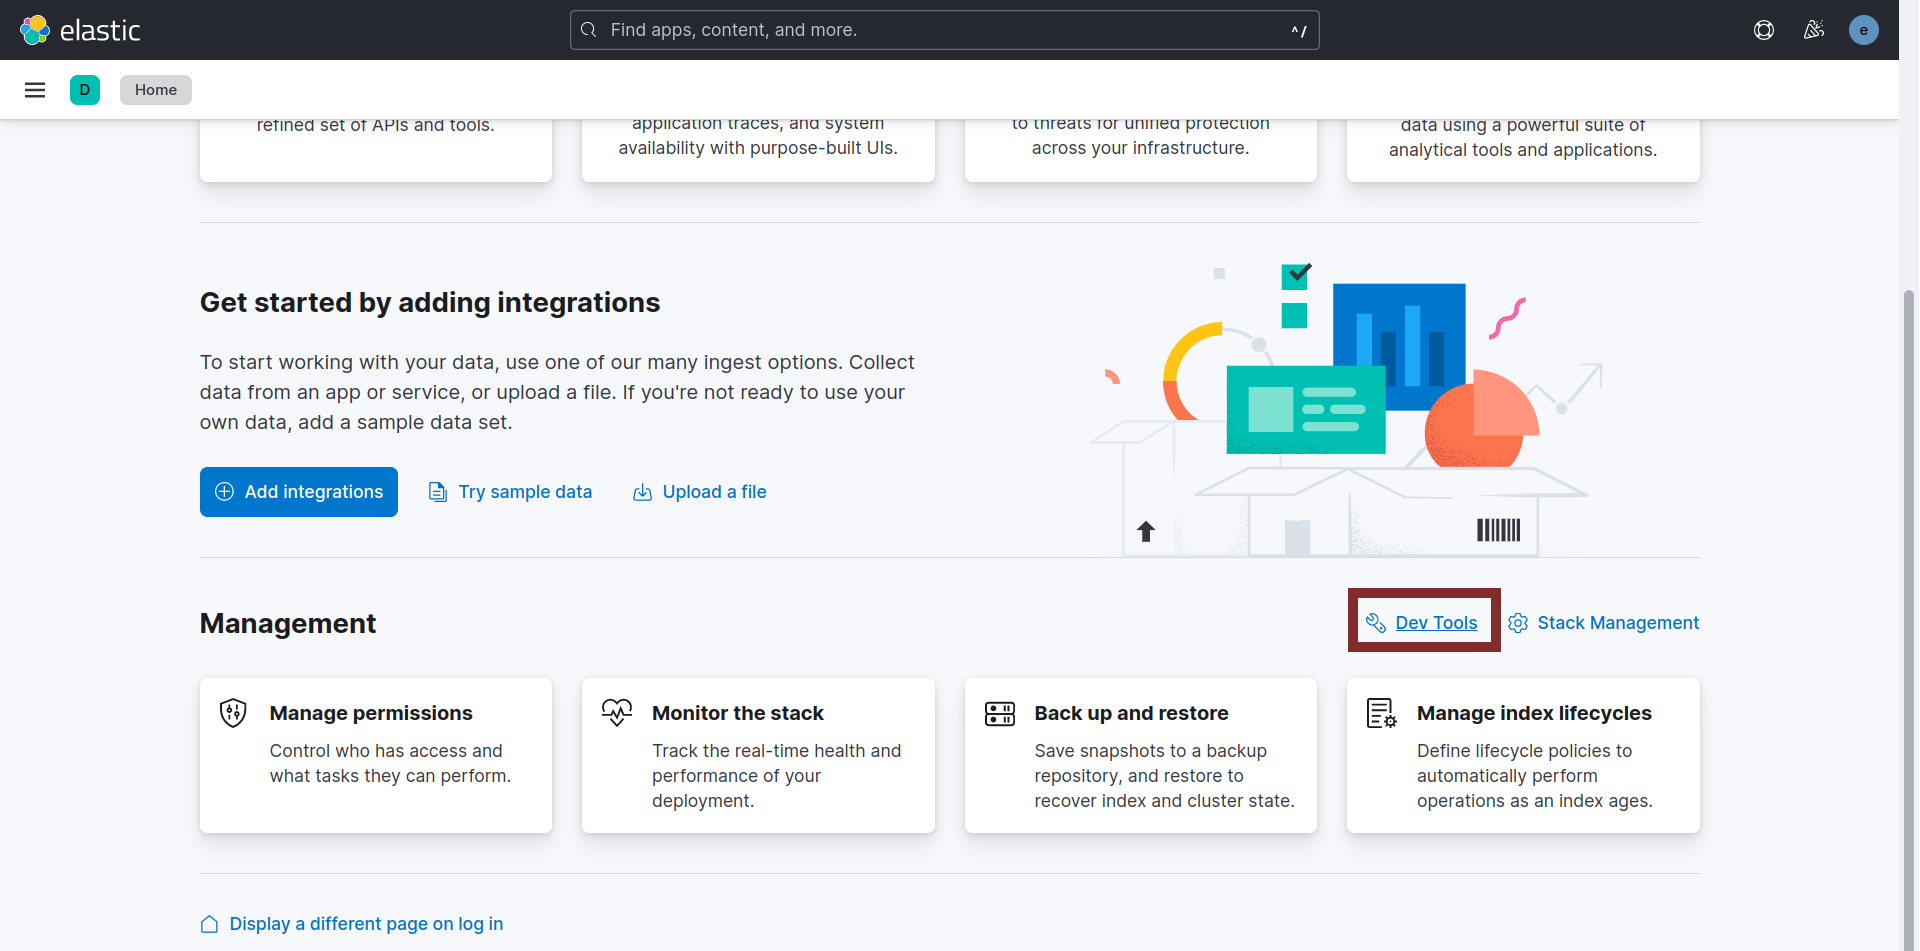The image size is (1920, 951).
Task: Open the Help menu via life-ring icon
Action: tap(1764, 30)
